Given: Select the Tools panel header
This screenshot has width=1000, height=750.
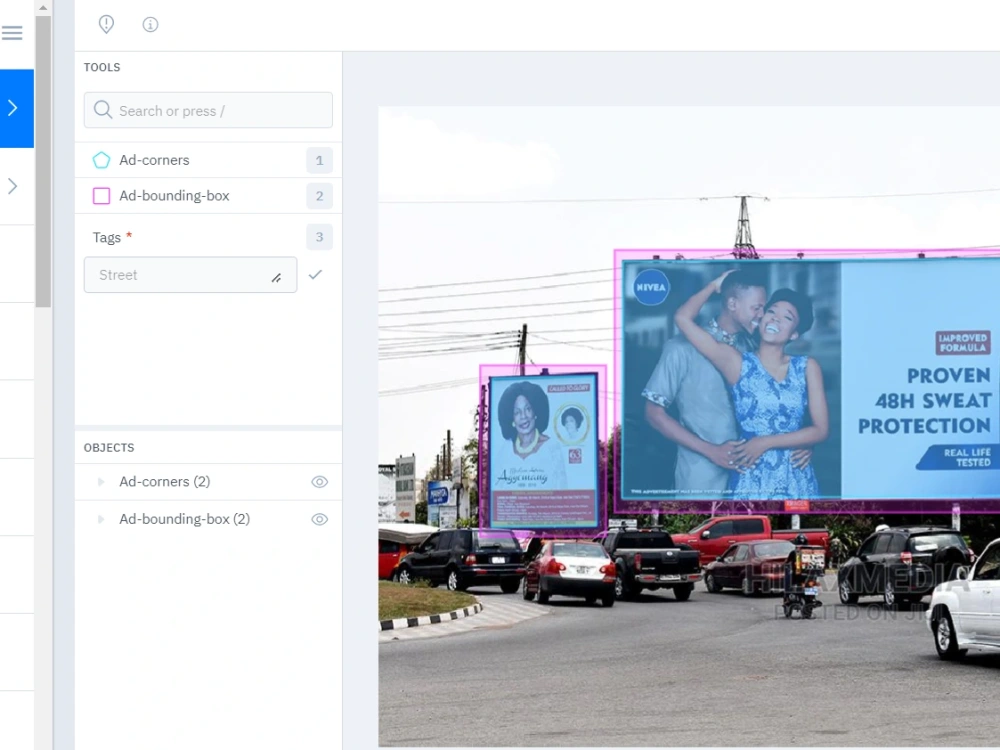Looking at the screenshot, I should tap(101, 67).
